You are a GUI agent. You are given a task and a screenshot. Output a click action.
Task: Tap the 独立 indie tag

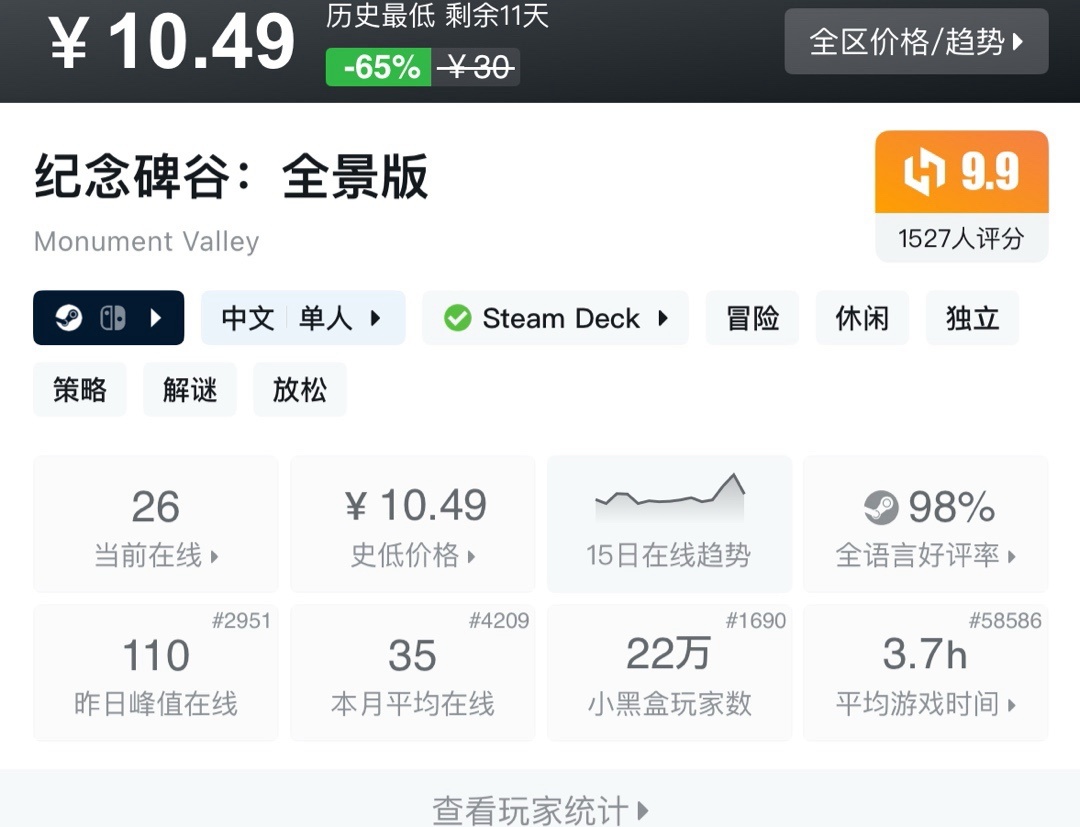[x=972, y=318]
